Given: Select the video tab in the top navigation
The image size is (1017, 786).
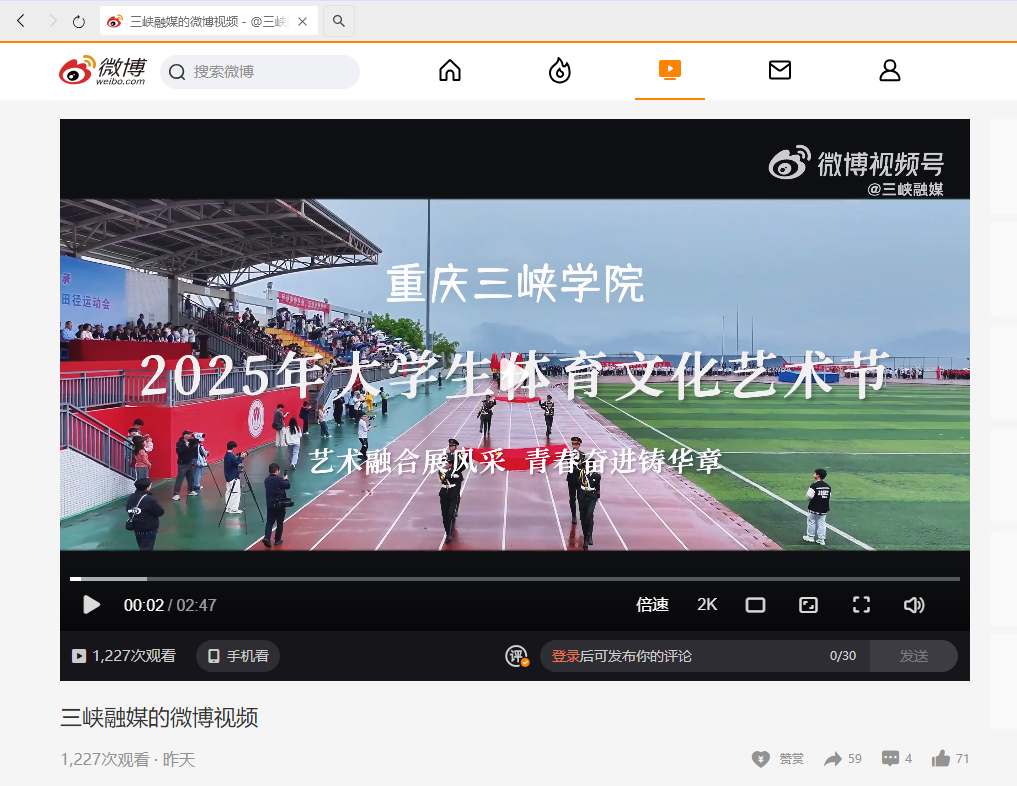Looking at the screenshot, I should pyautogui.click(x=670, y=70).
